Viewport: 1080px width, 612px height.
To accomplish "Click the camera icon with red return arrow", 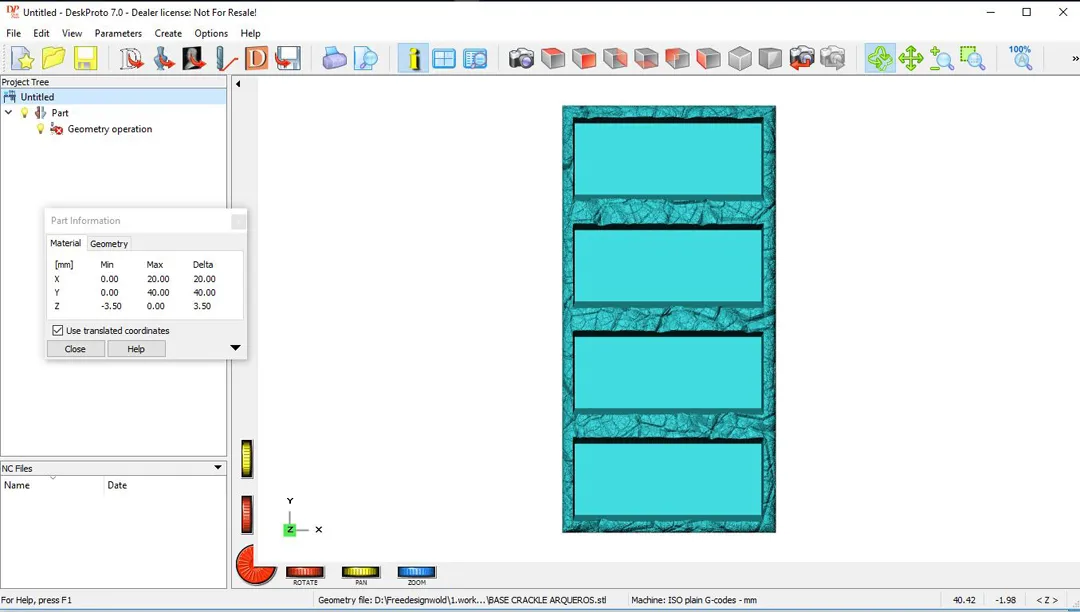I will pos(802,59).
